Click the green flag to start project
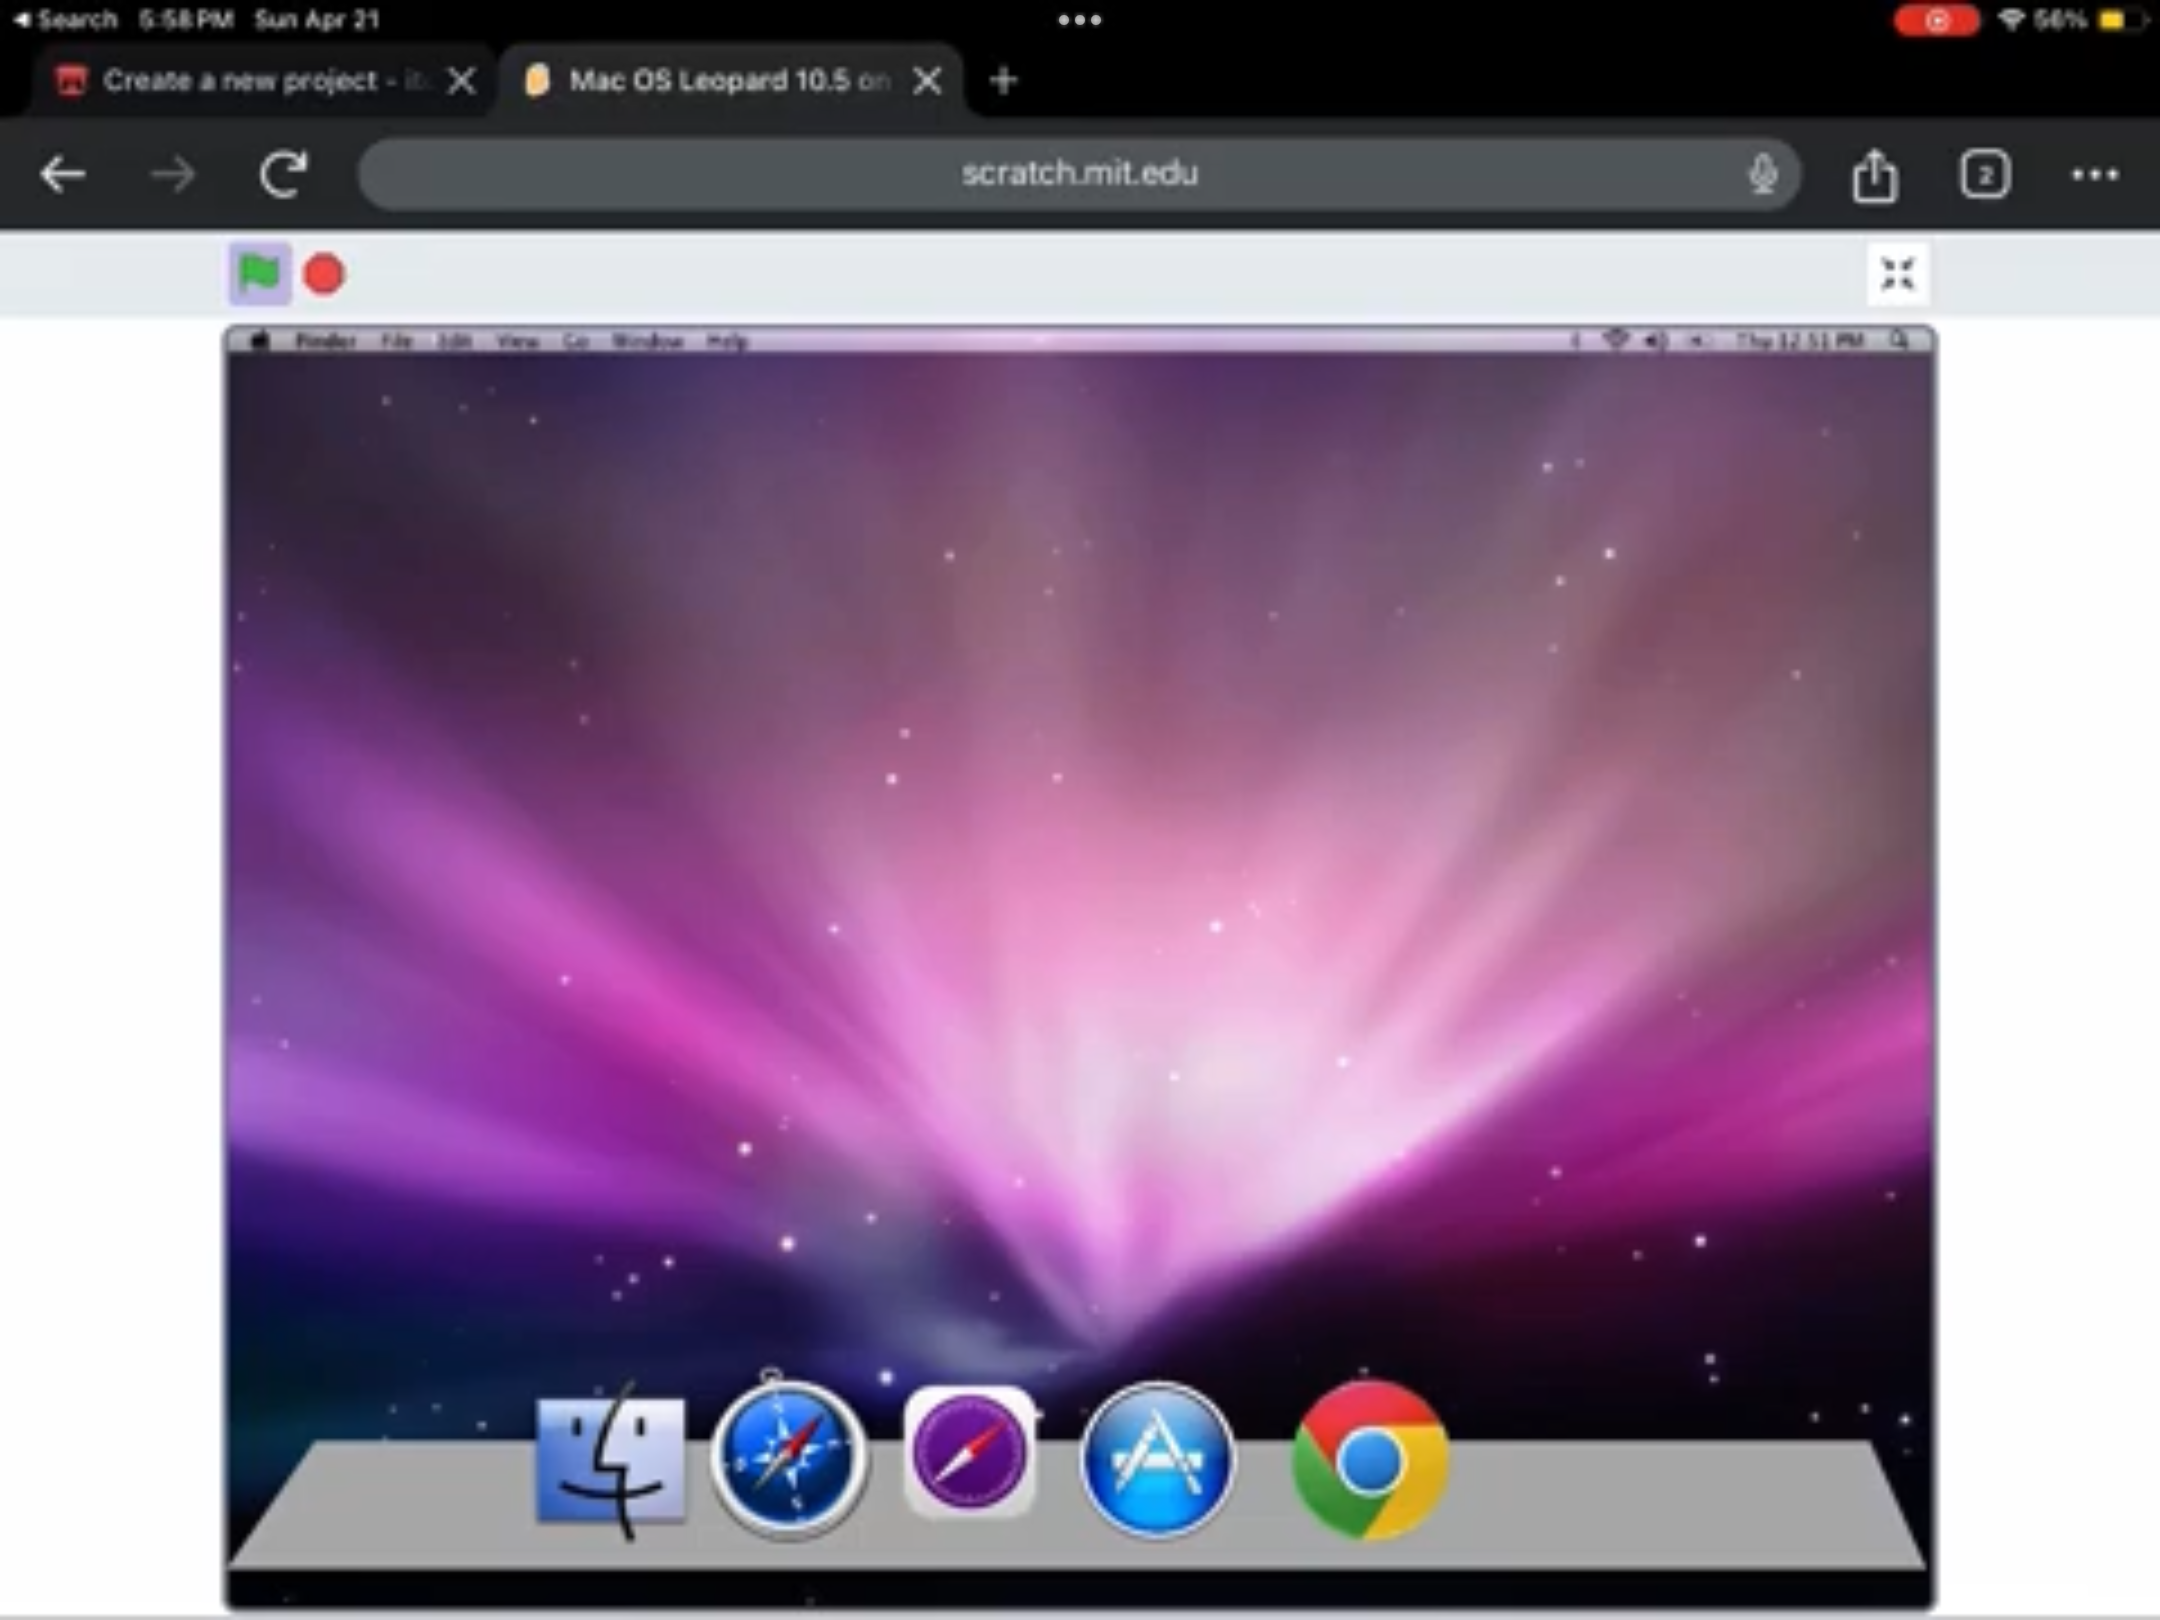This screenshot has width=2160, height=1620. (260, 273)
